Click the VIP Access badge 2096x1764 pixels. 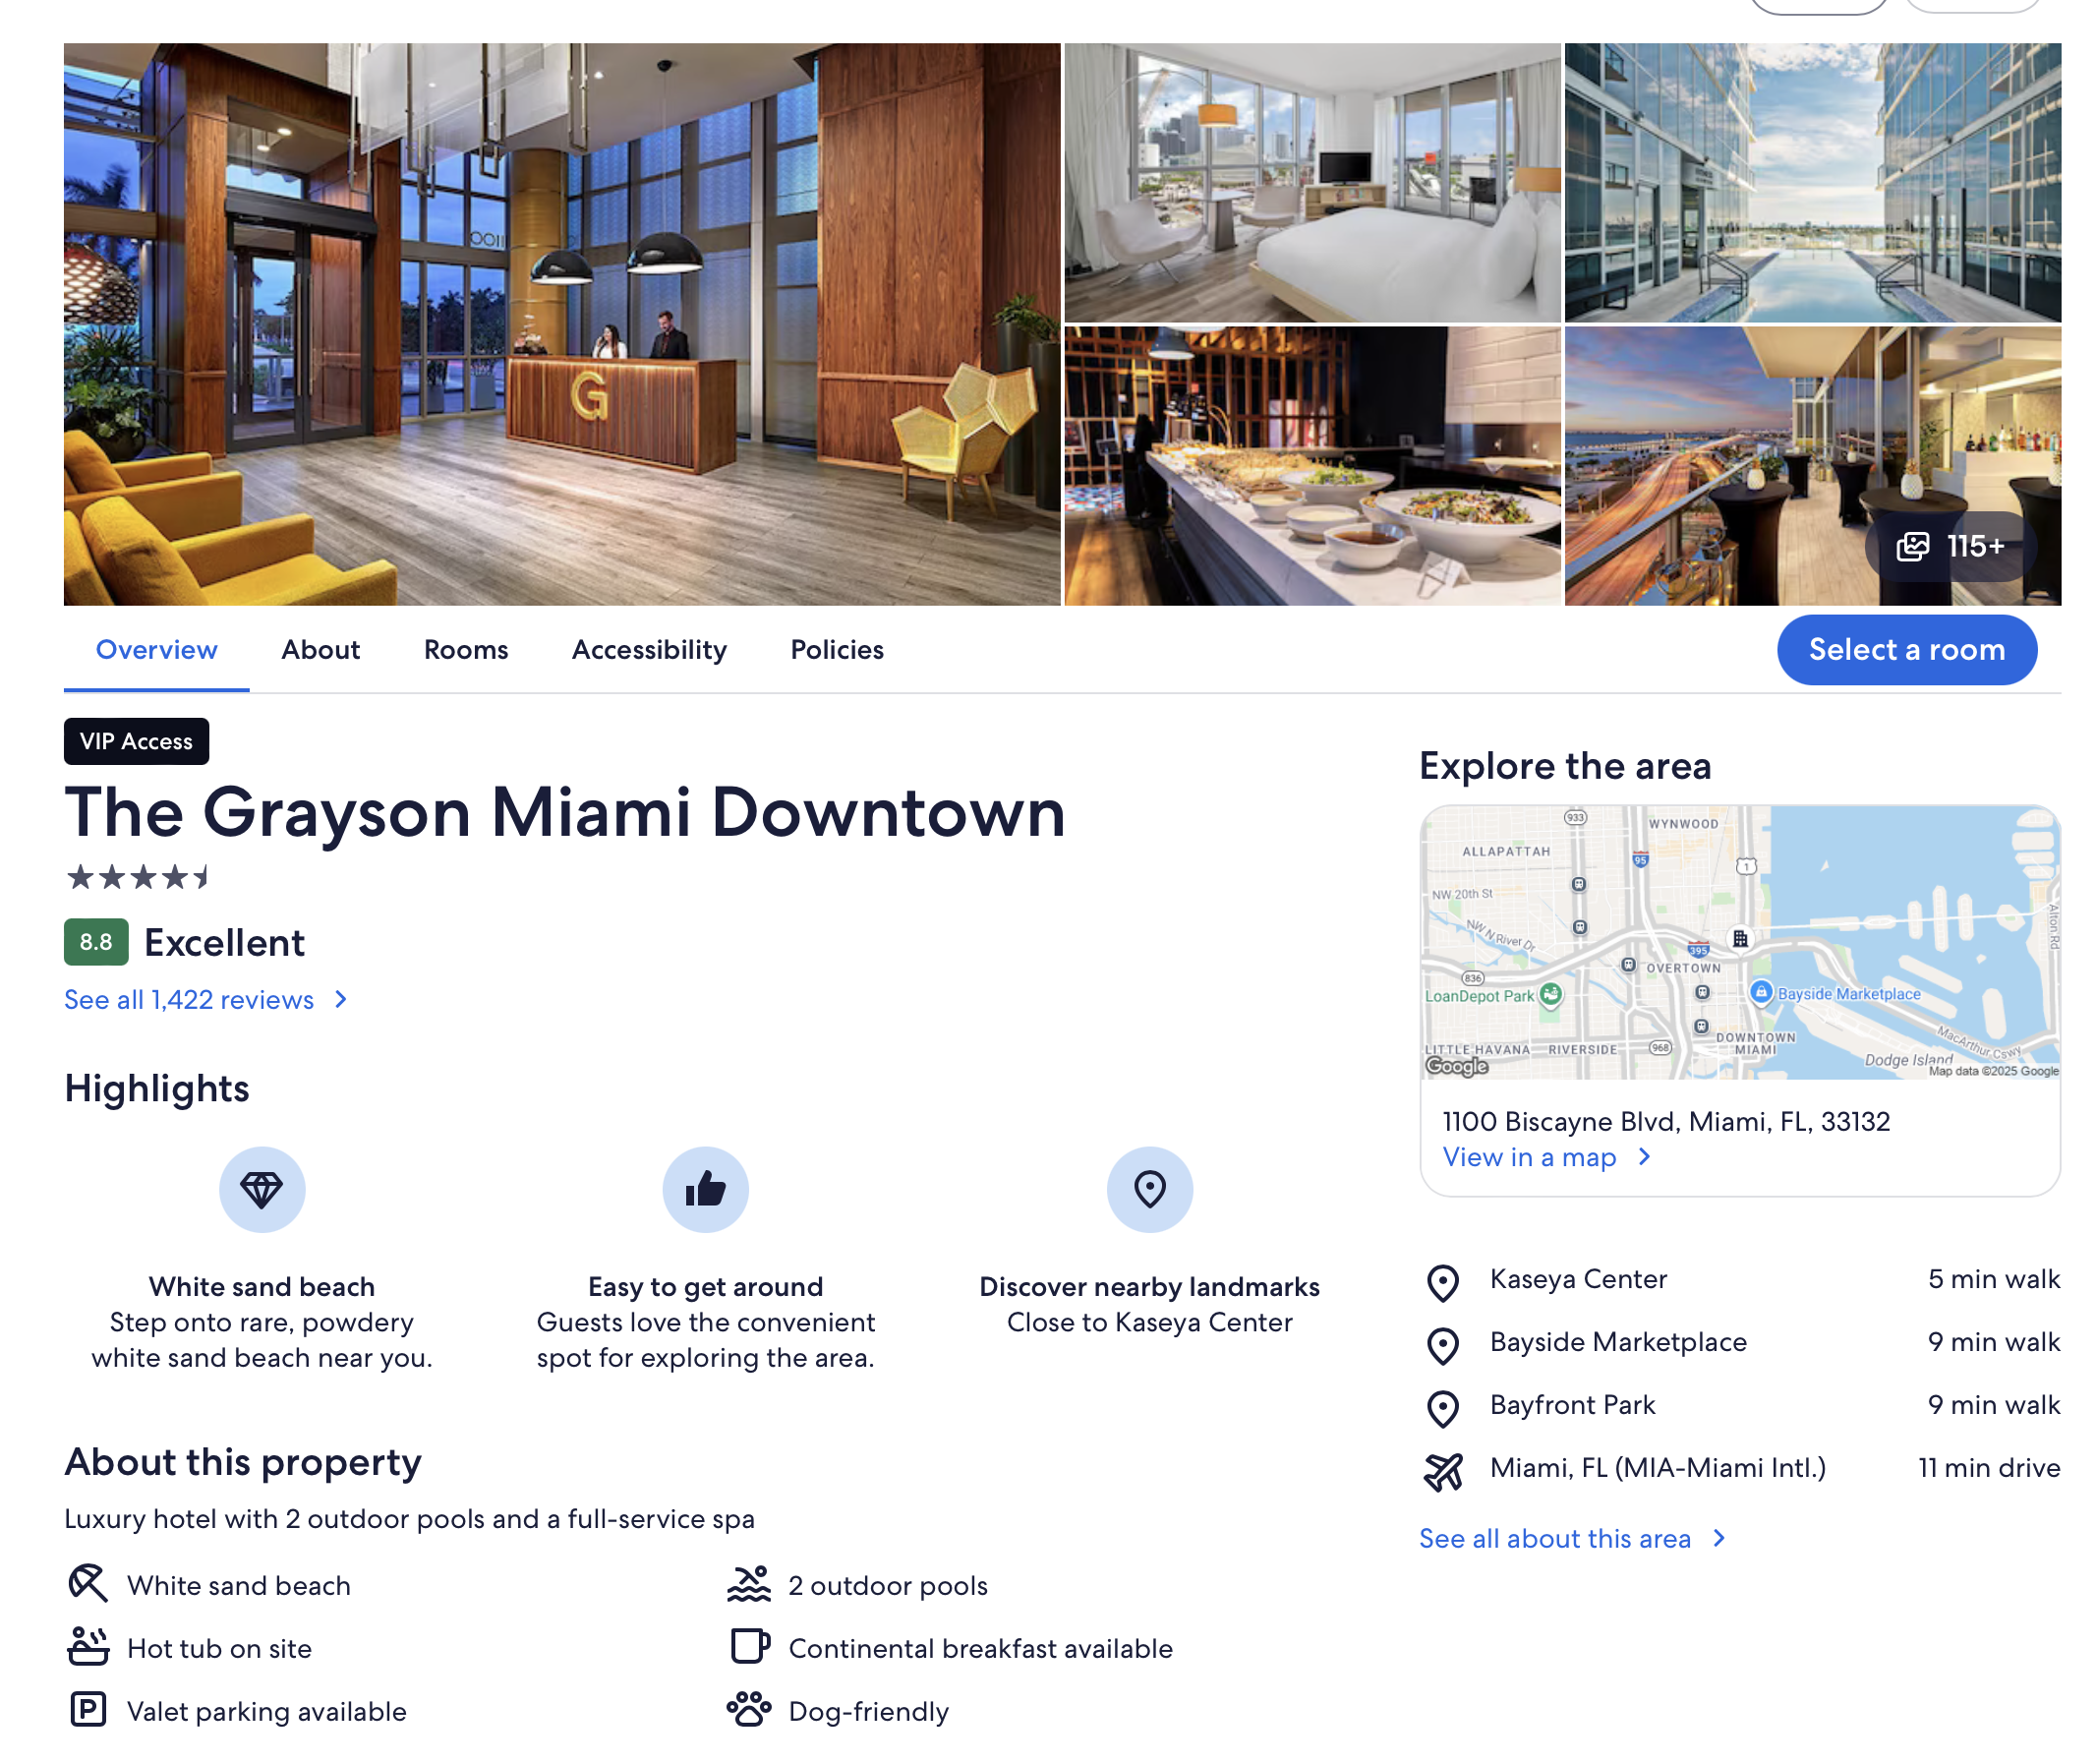pos(136,741)
